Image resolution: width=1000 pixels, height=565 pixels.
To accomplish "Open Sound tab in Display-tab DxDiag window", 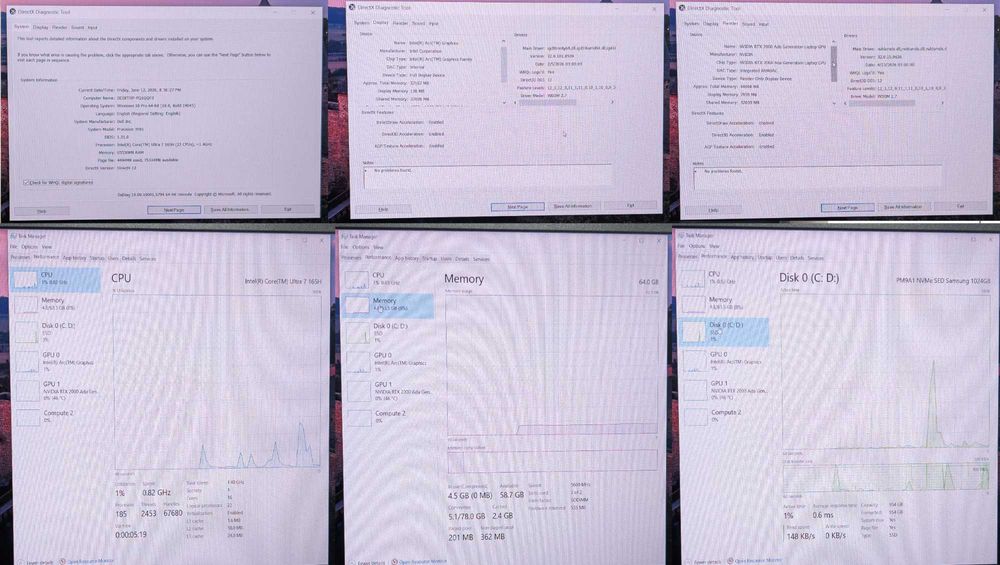I will tap(418, 23).
